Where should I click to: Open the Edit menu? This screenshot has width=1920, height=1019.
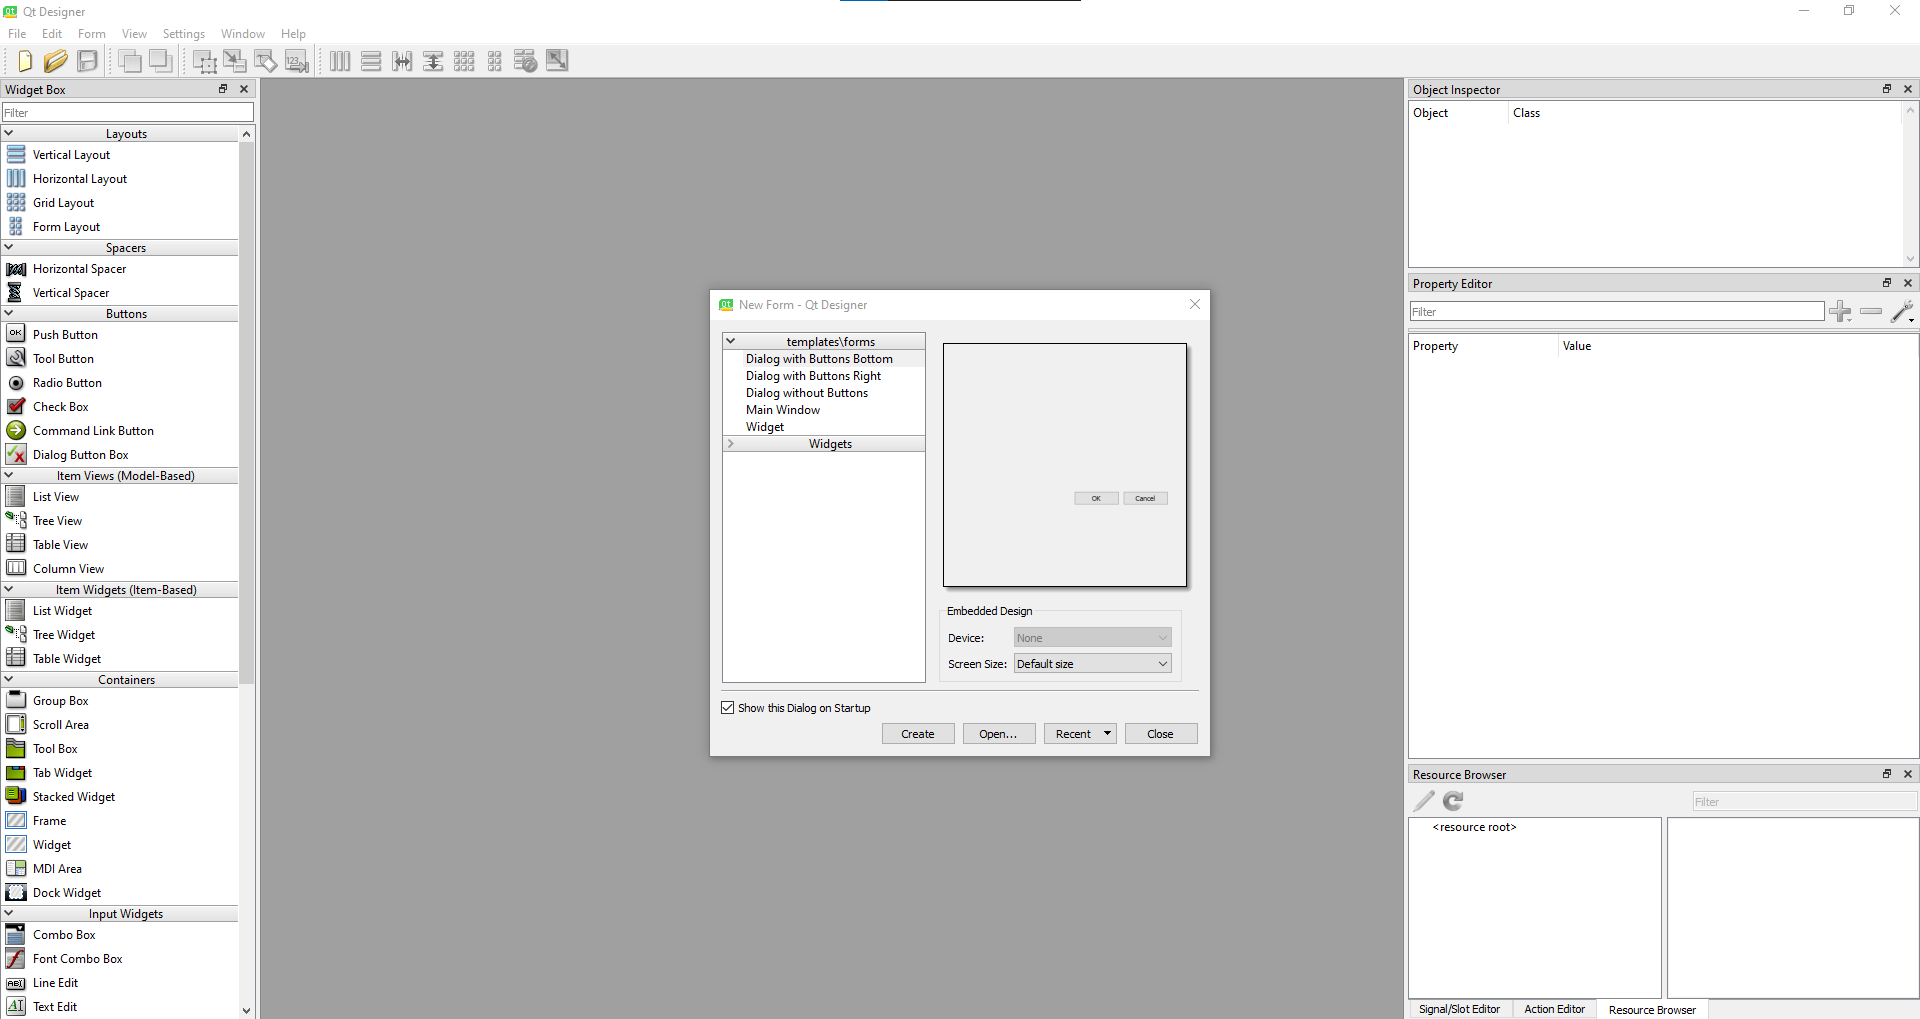pyautogui.click(x=52, y=34)
